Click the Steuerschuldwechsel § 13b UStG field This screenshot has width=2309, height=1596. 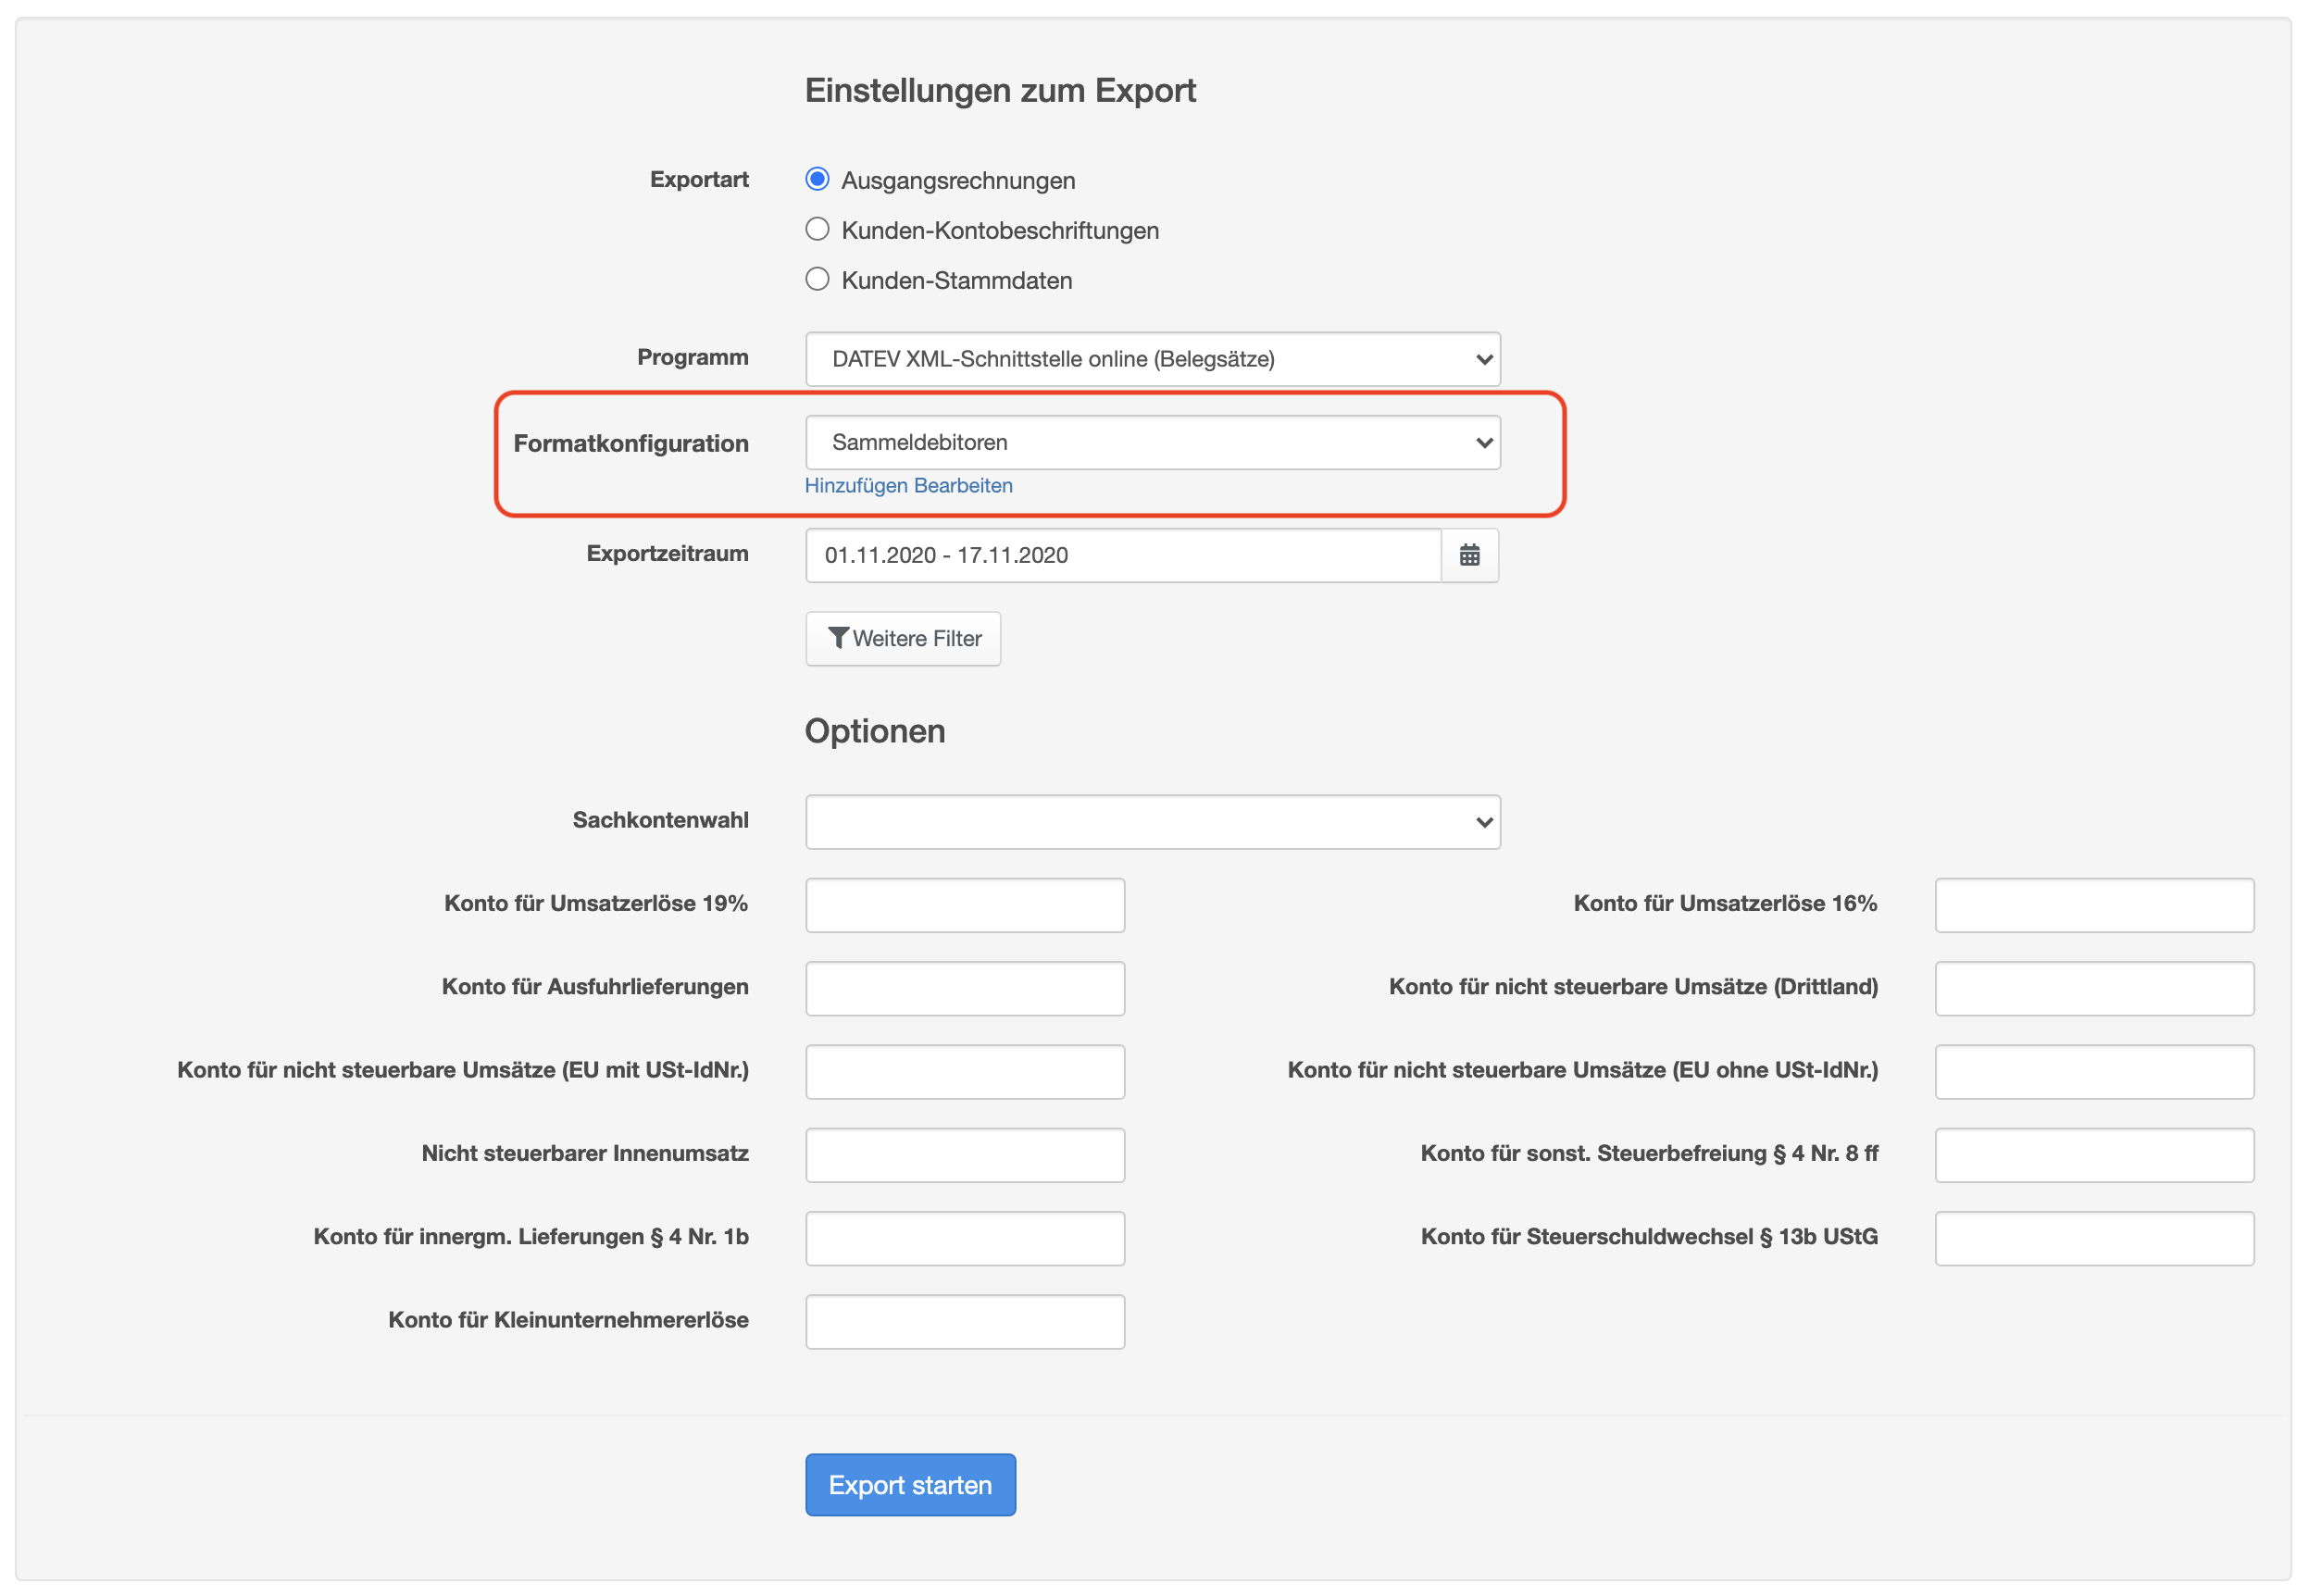coord(2093,1237)
